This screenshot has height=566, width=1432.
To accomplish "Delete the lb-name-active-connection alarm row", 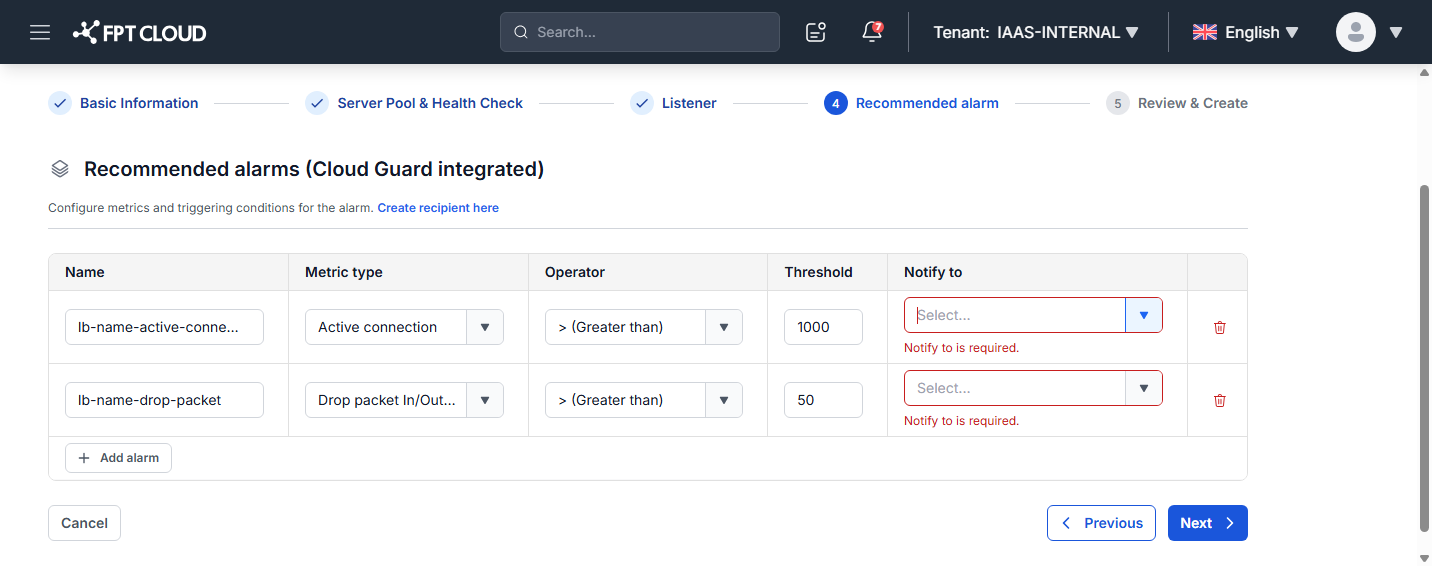I will (1219, 327).
